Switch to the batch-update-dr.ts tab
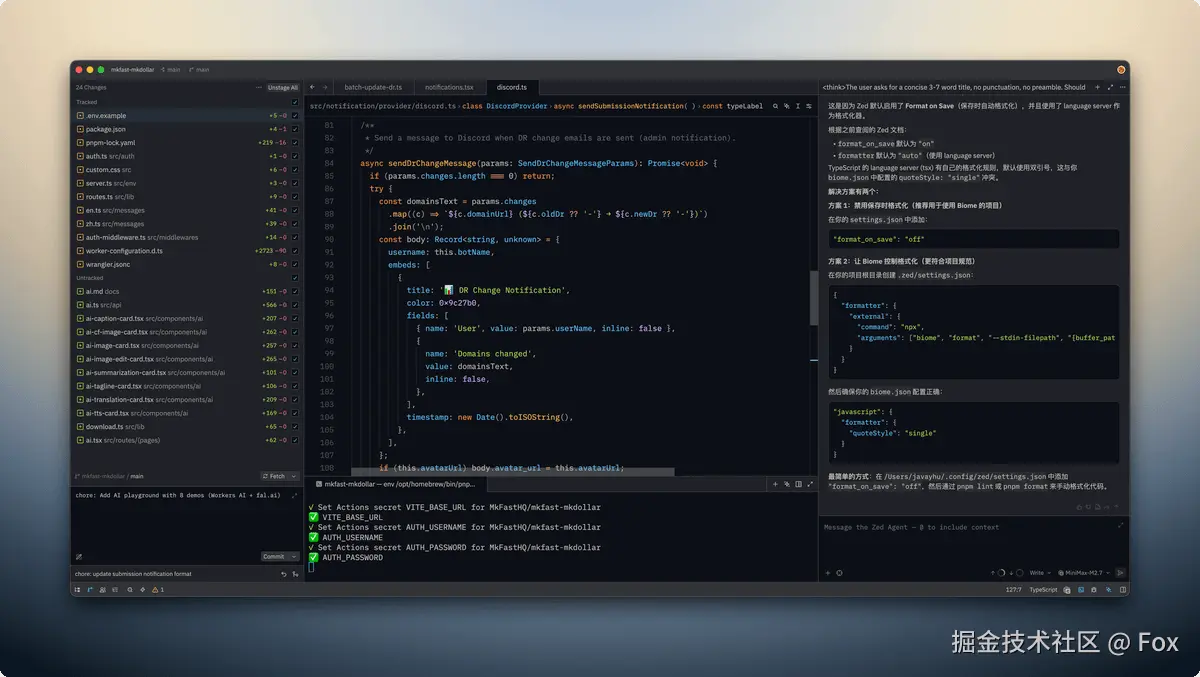 tap(373, 87)
